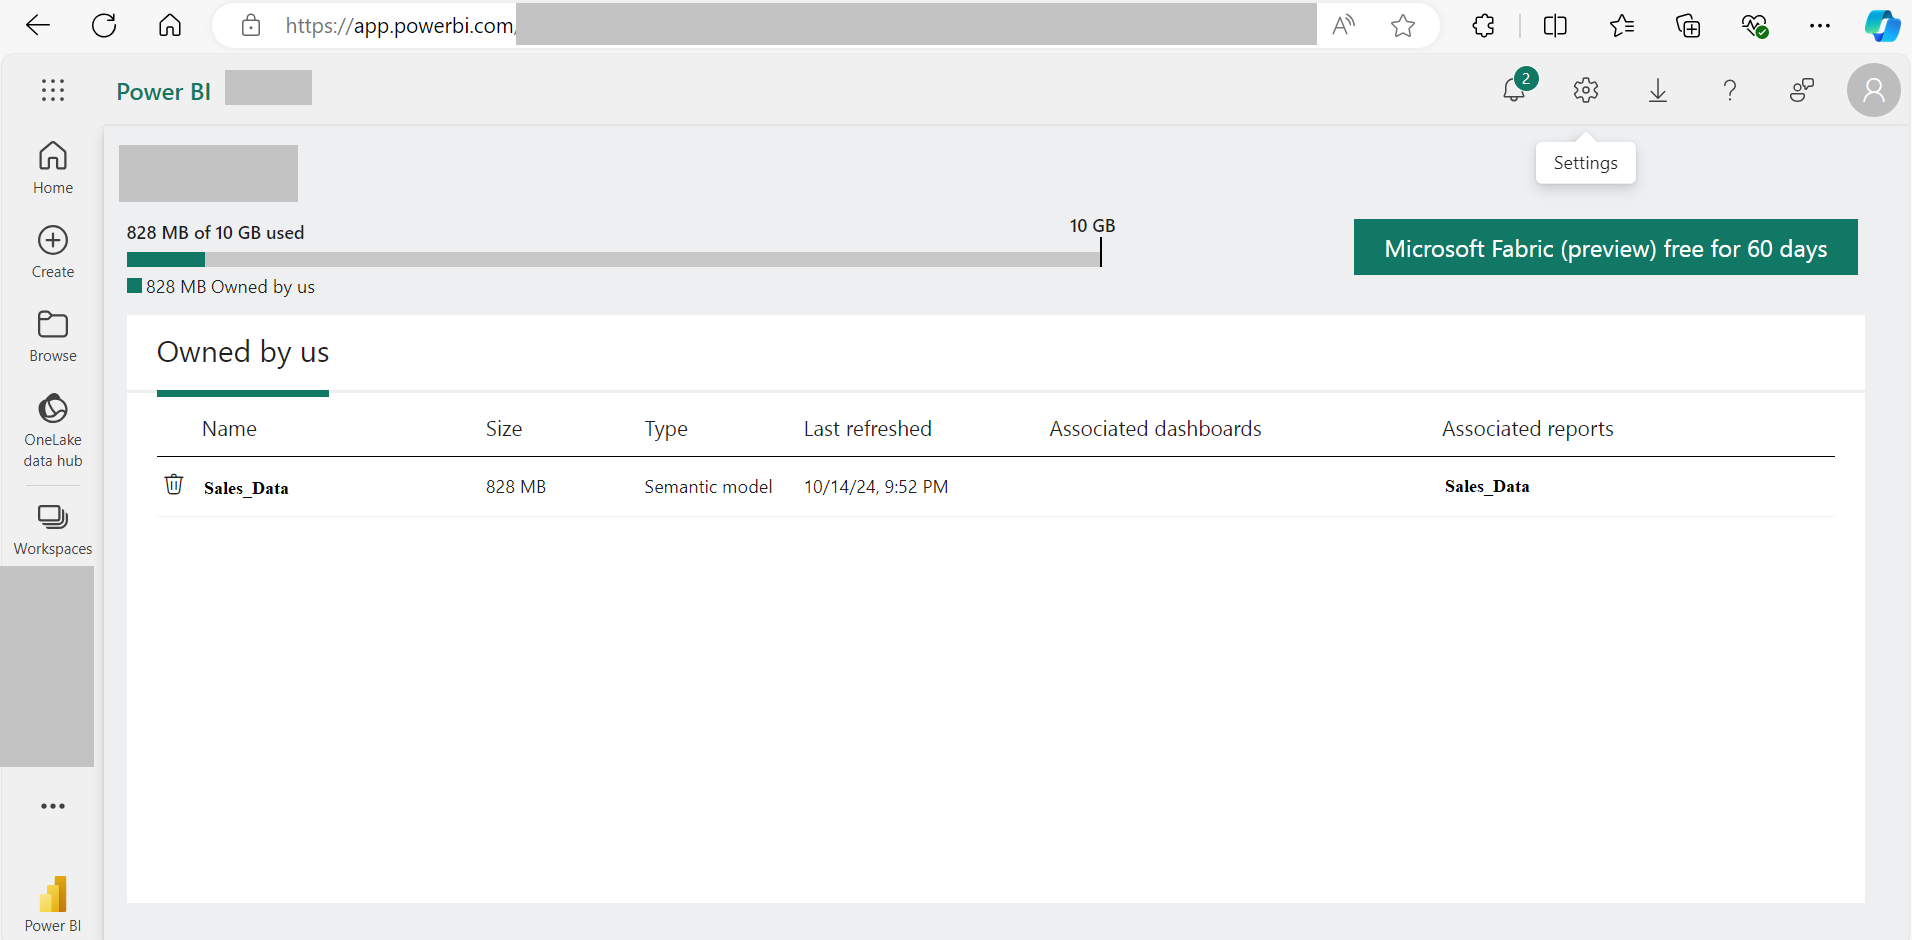
Task: Reload the page with the refresh icon
Action: [104, 25]
